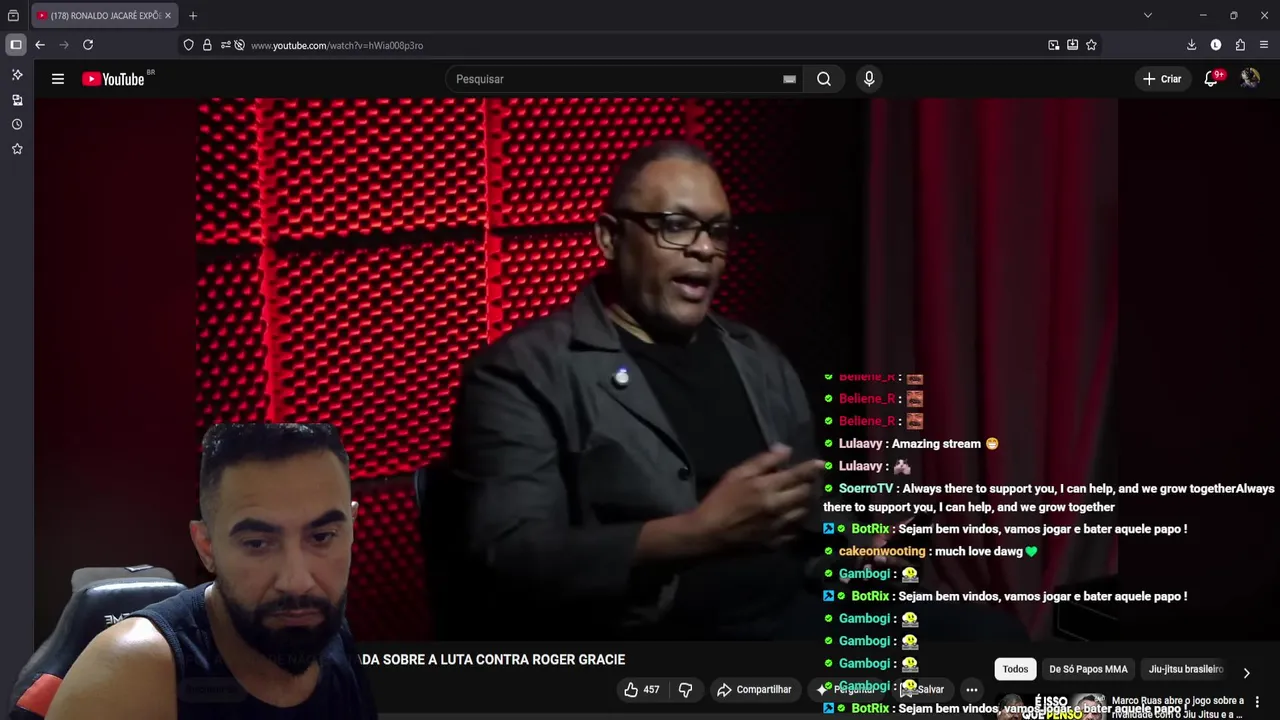
Task: Open bookmarks star in the sidebar
Action: pos(17,149)
